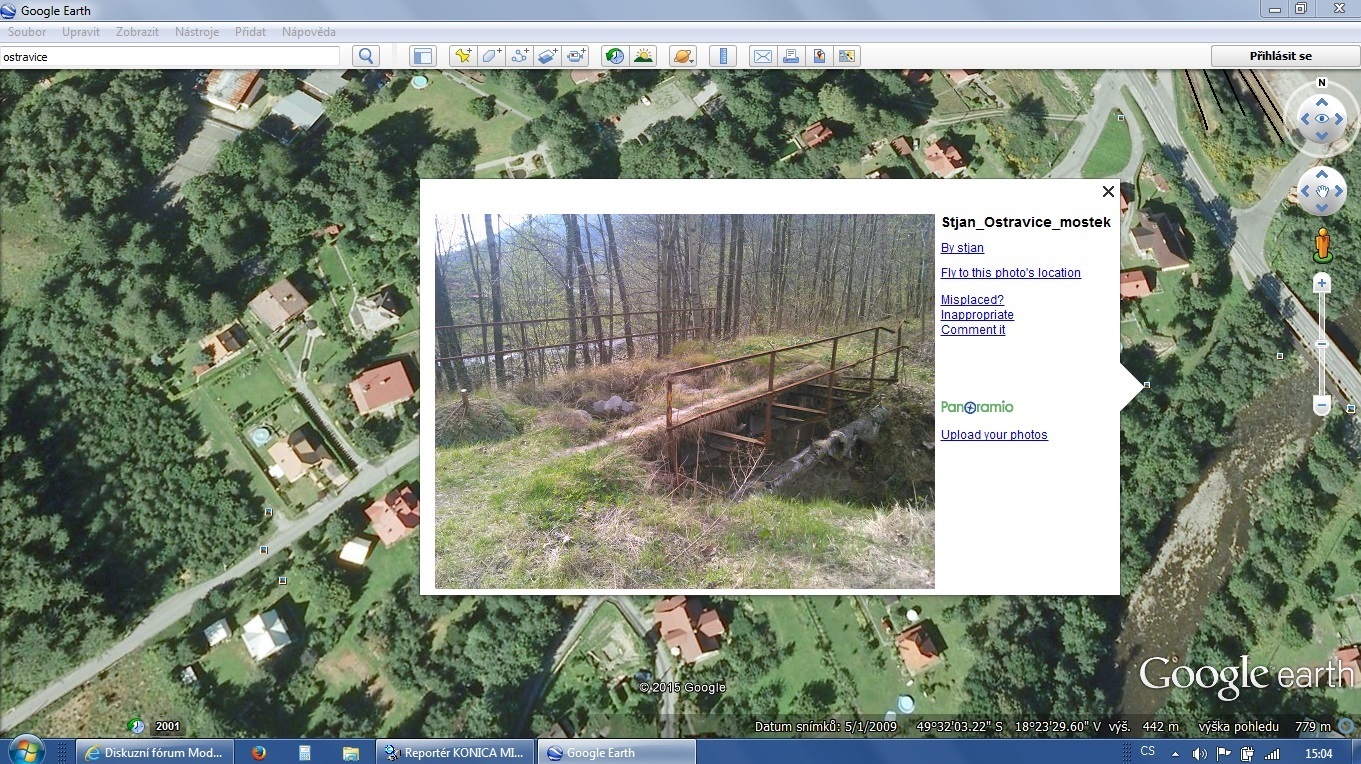Click the 'Stjan_Ostravice_mostek' photo title
The image size is (1361, 764).
coord(1026,222)
